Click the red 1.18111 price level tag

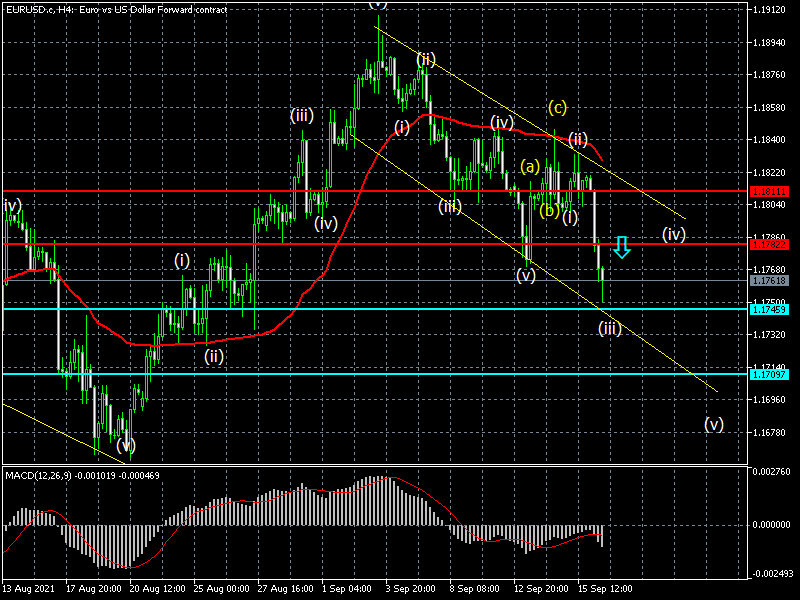(x=769, y=192)
